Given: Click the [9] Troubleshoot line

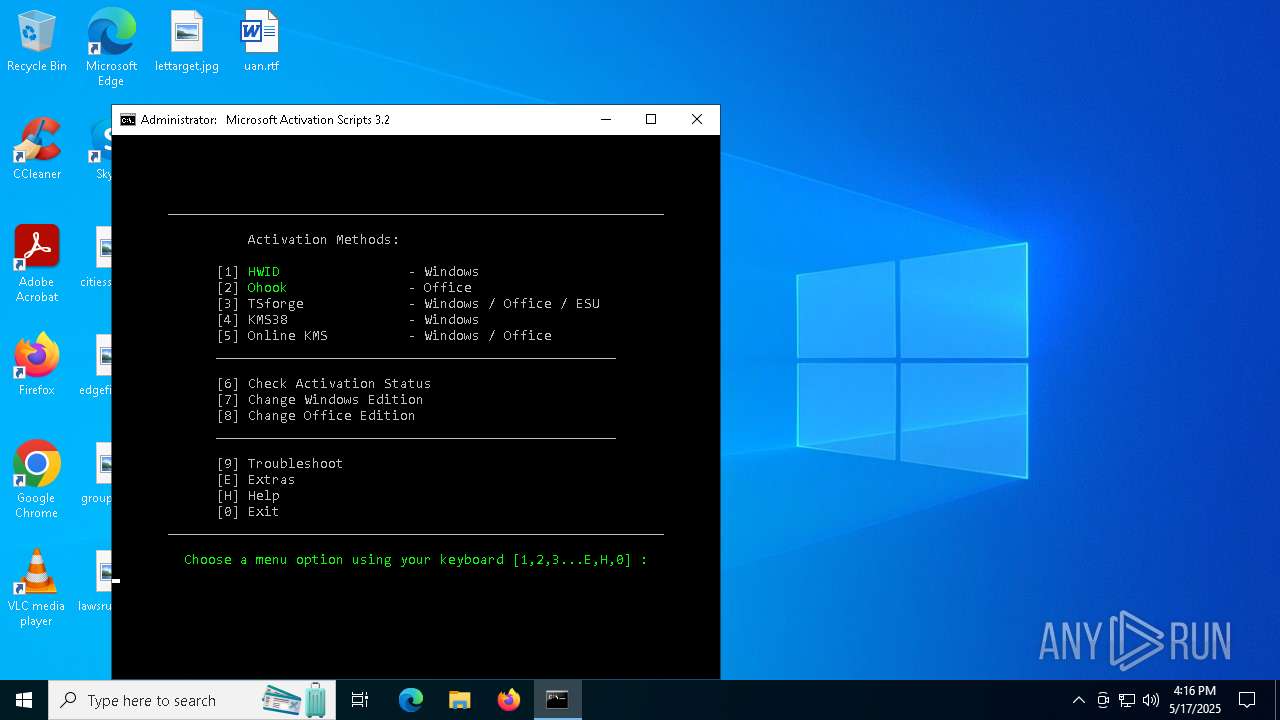Looking at the screenshot, I should 280,464.
